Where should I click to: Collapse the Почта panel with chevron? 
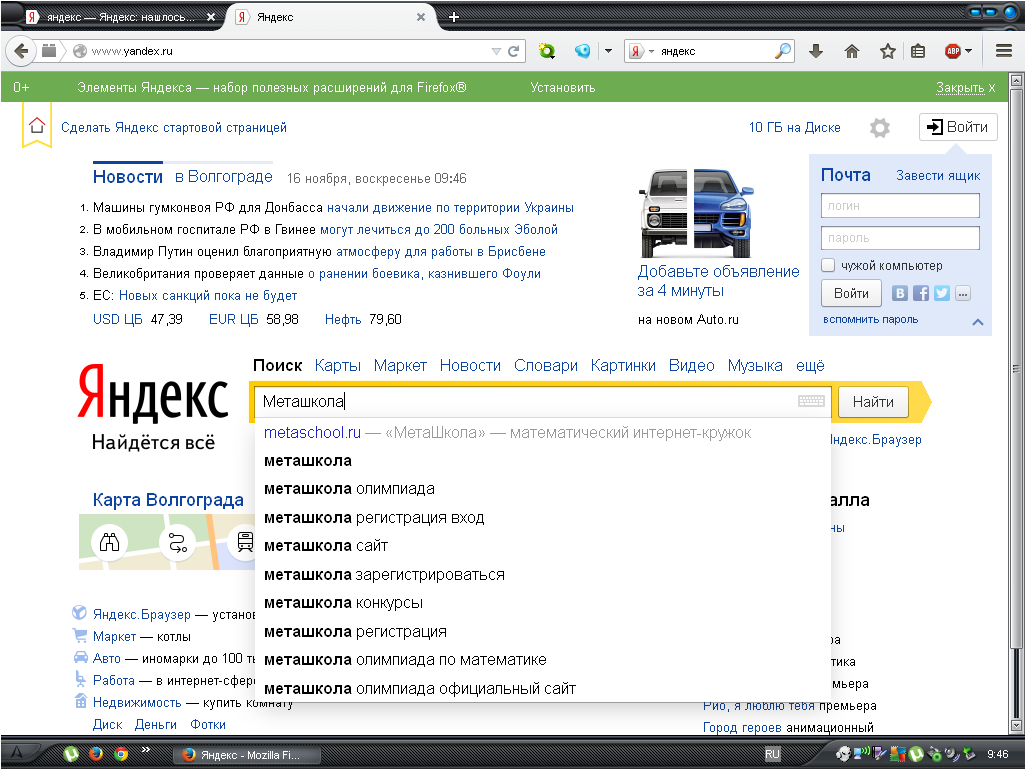(978, 321)
